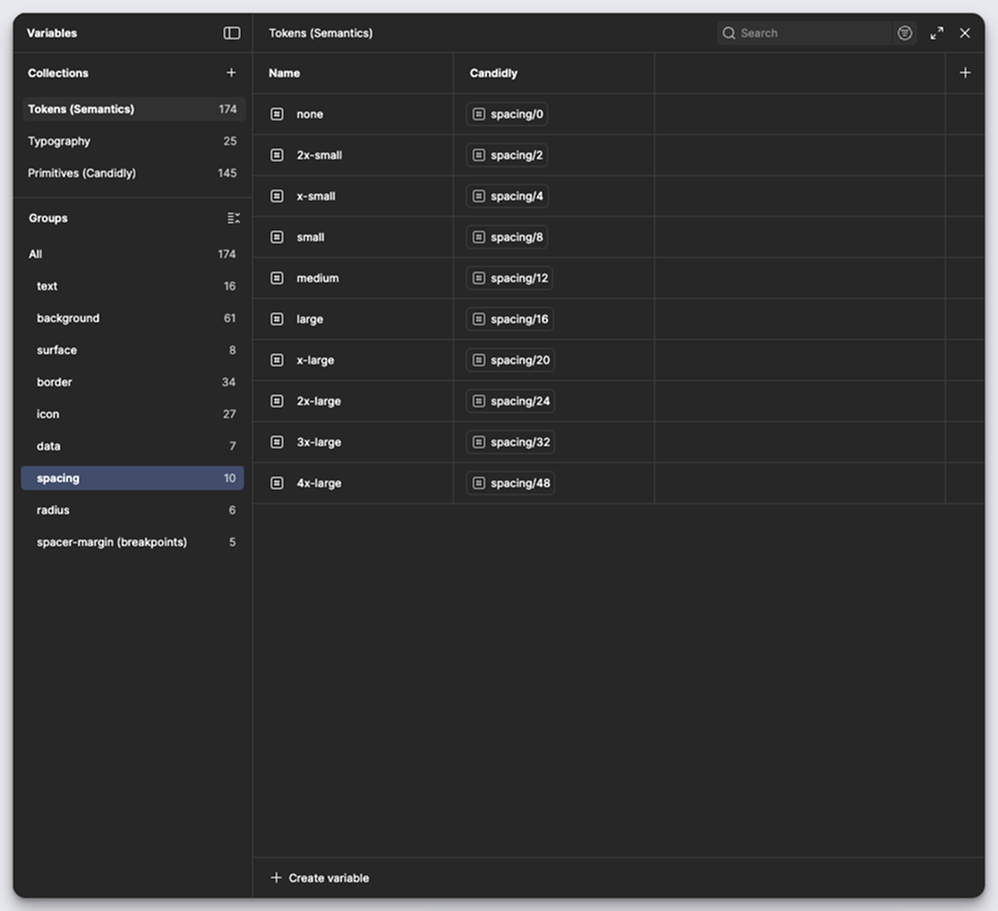This screenshot has height=911, width=998.
Task: Open sort options in the Groups header
Action: (x=233, y=218)
